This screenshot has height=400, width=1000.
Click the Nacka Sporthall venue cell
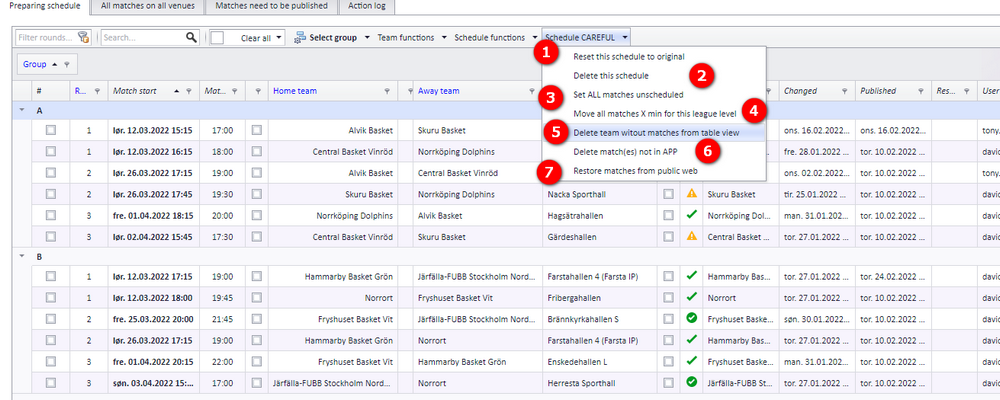pyautogui.click(x=599, y=194)
